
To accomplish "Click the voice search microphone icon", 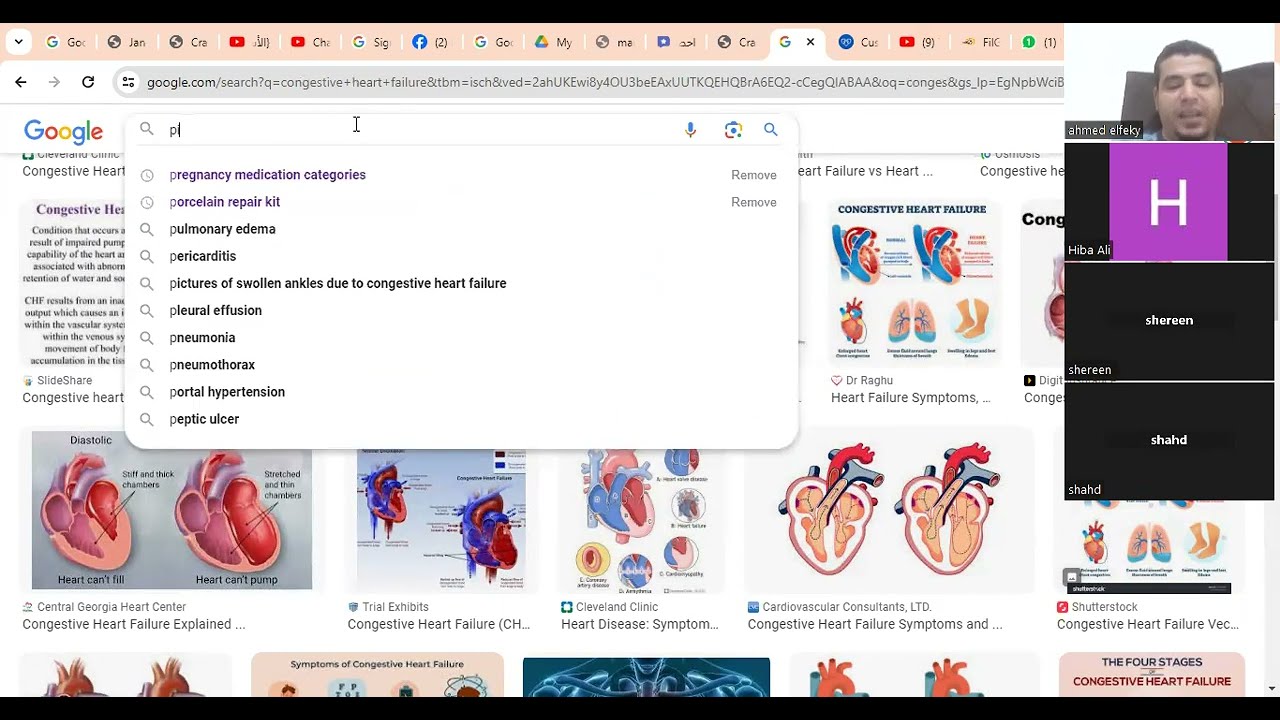I will pyautogui.click(x=690, y=130).
